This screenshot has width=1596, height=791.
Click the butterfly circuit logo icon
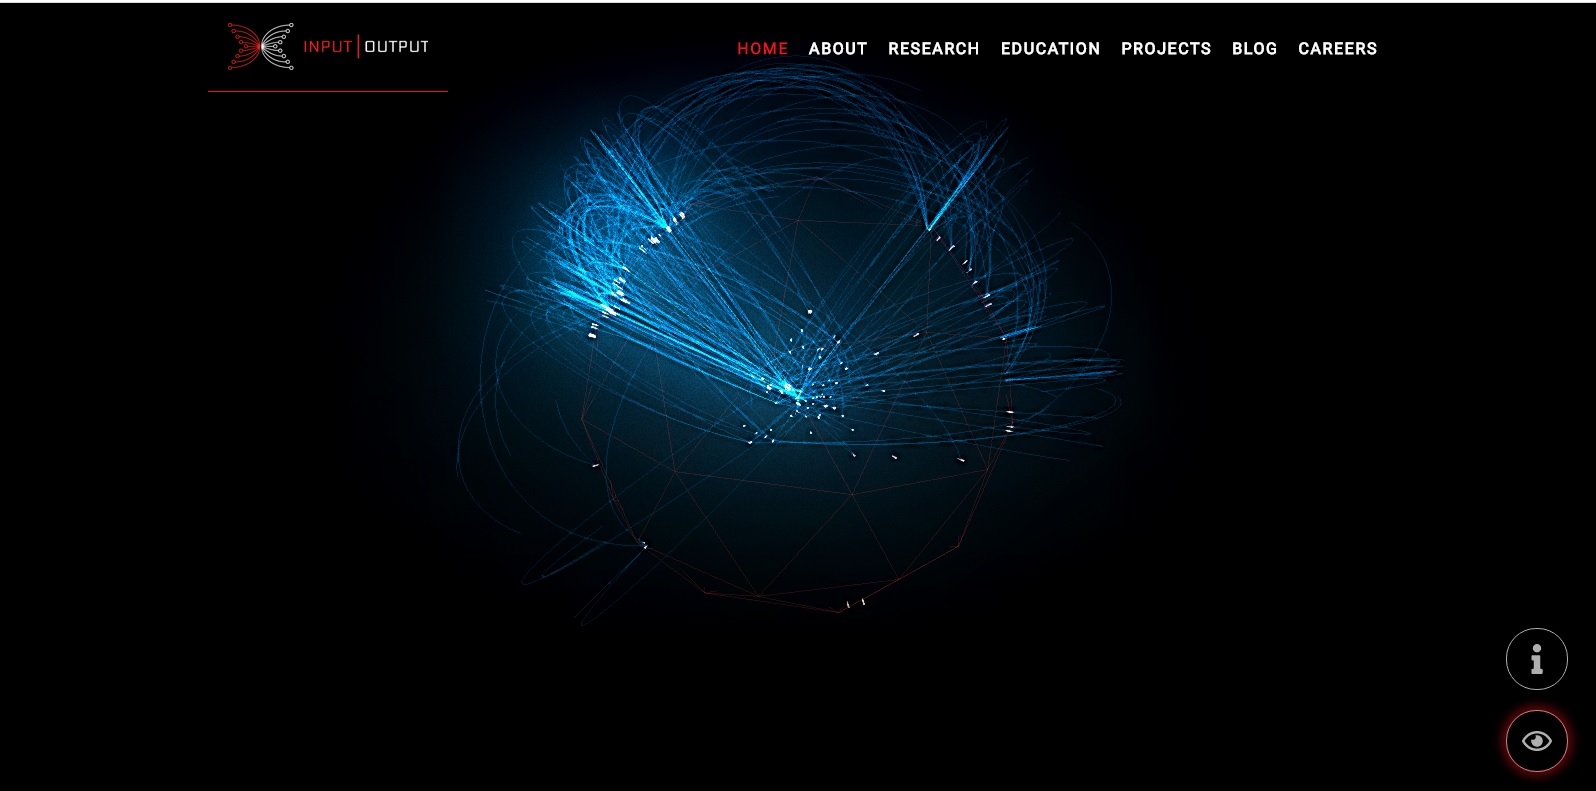260,47
